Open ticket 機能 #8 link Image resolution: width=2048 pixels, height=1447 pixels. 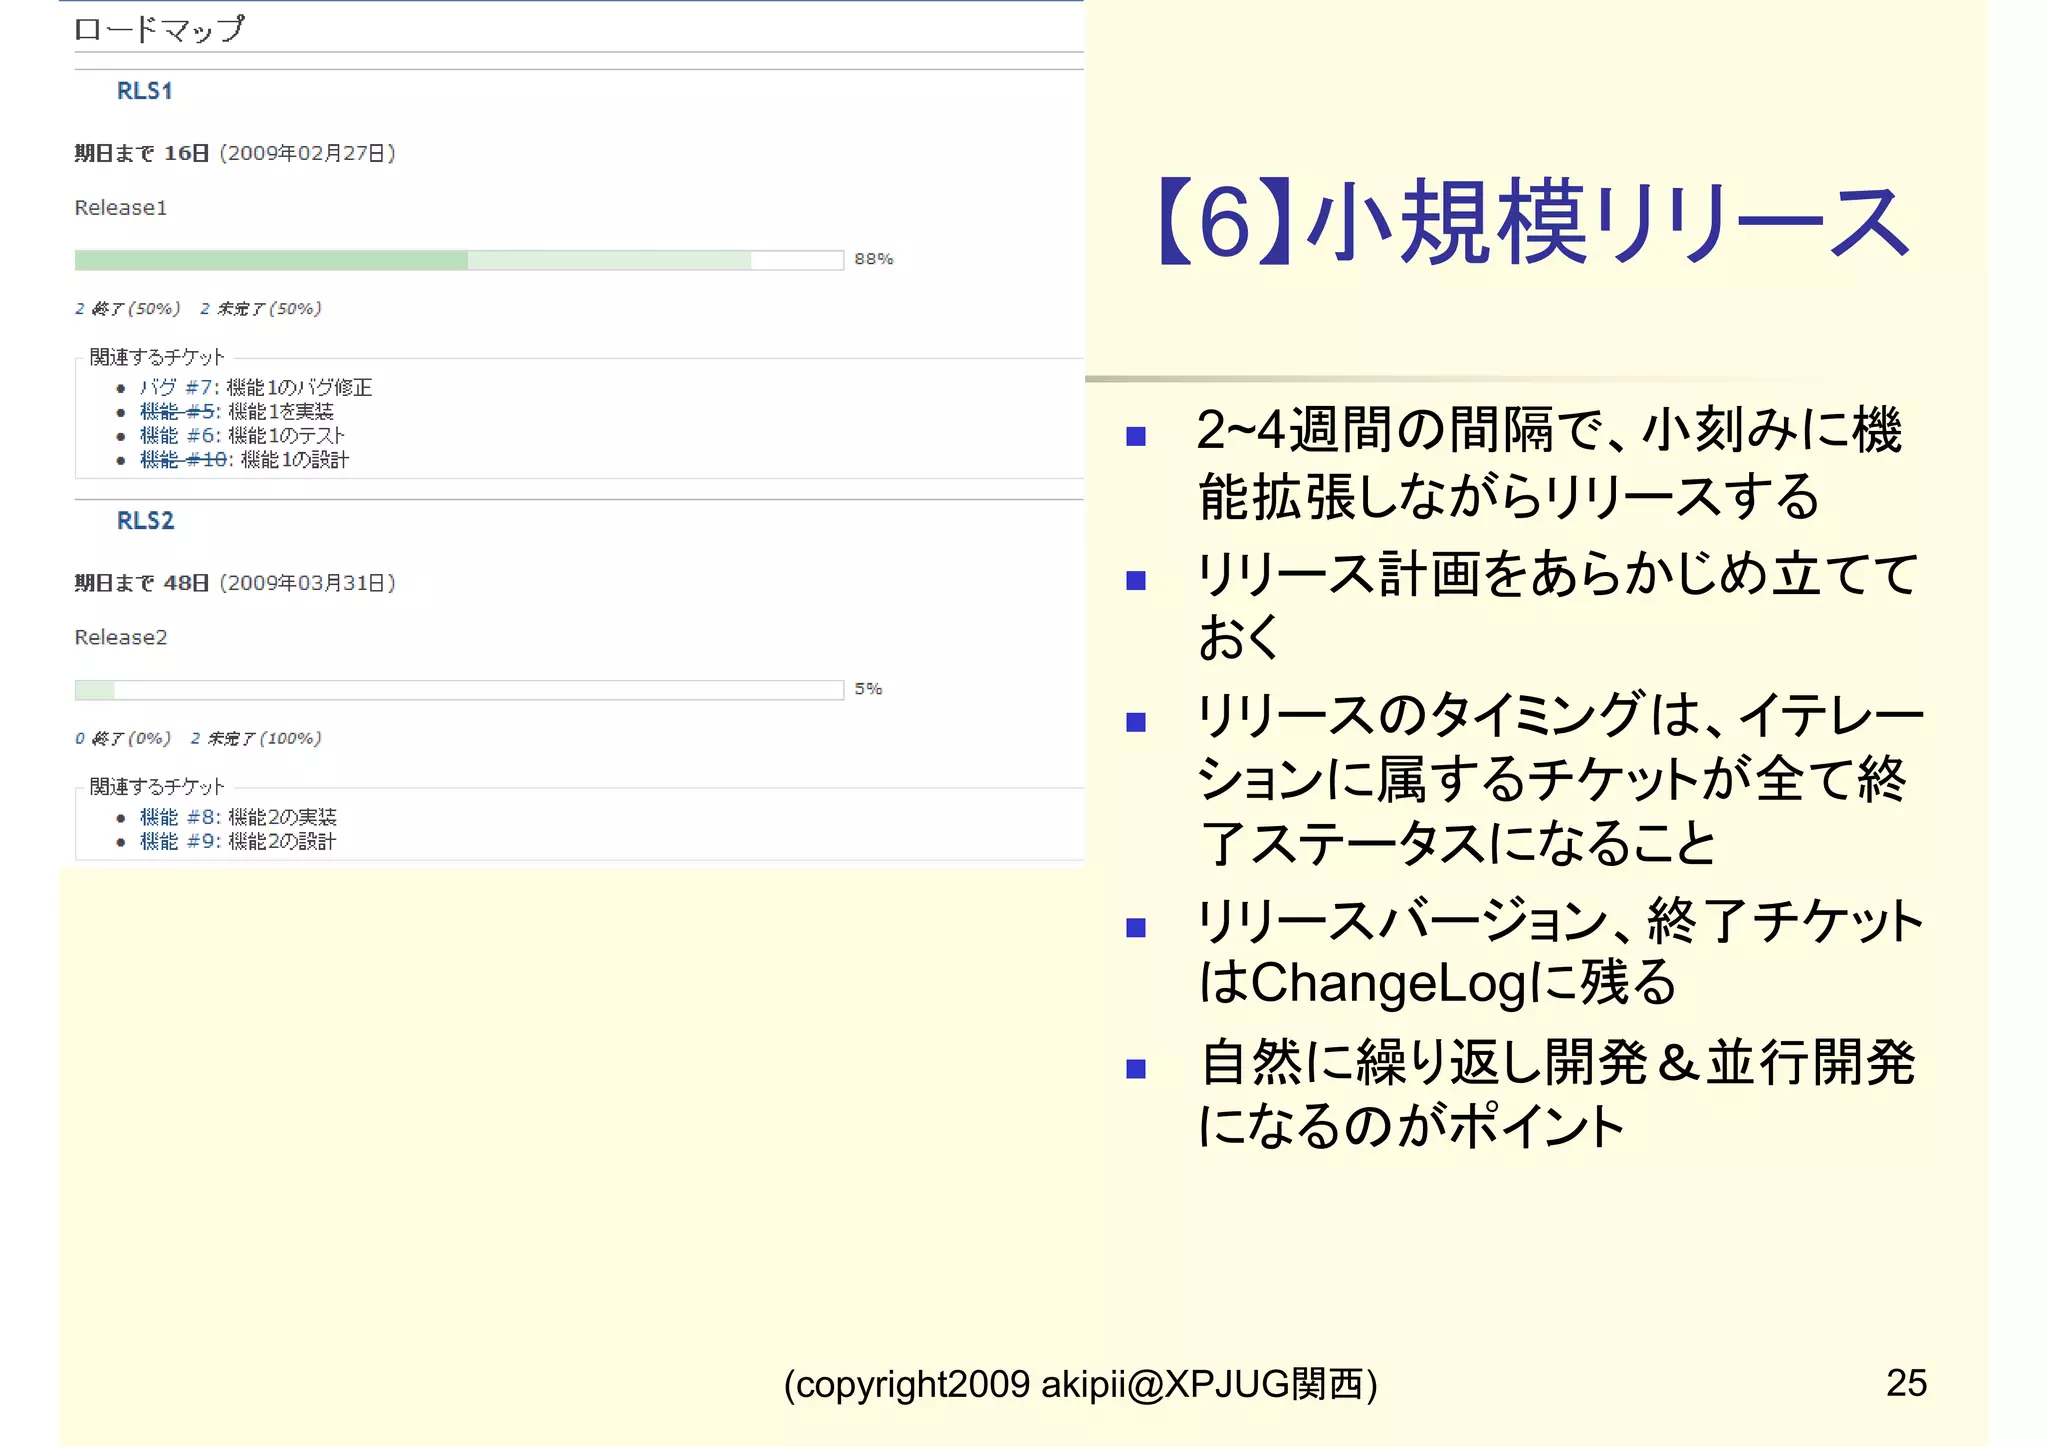177,817
